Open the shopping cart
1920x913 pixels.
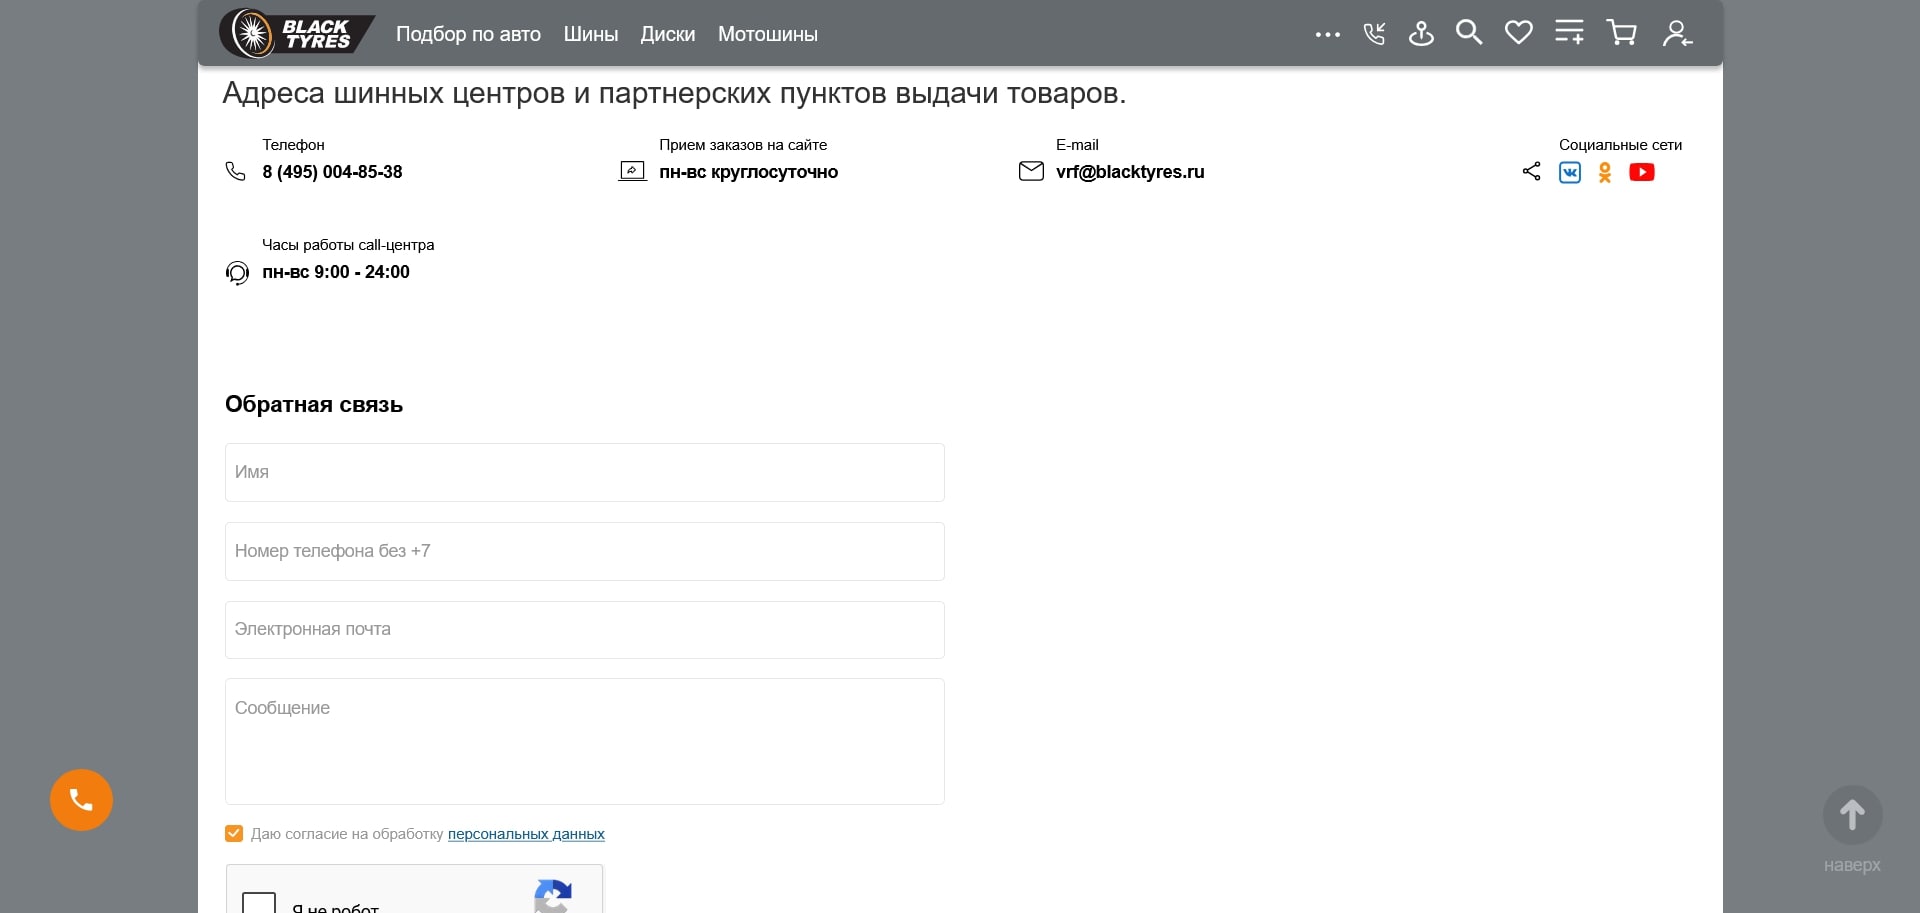coord(1621,33)
